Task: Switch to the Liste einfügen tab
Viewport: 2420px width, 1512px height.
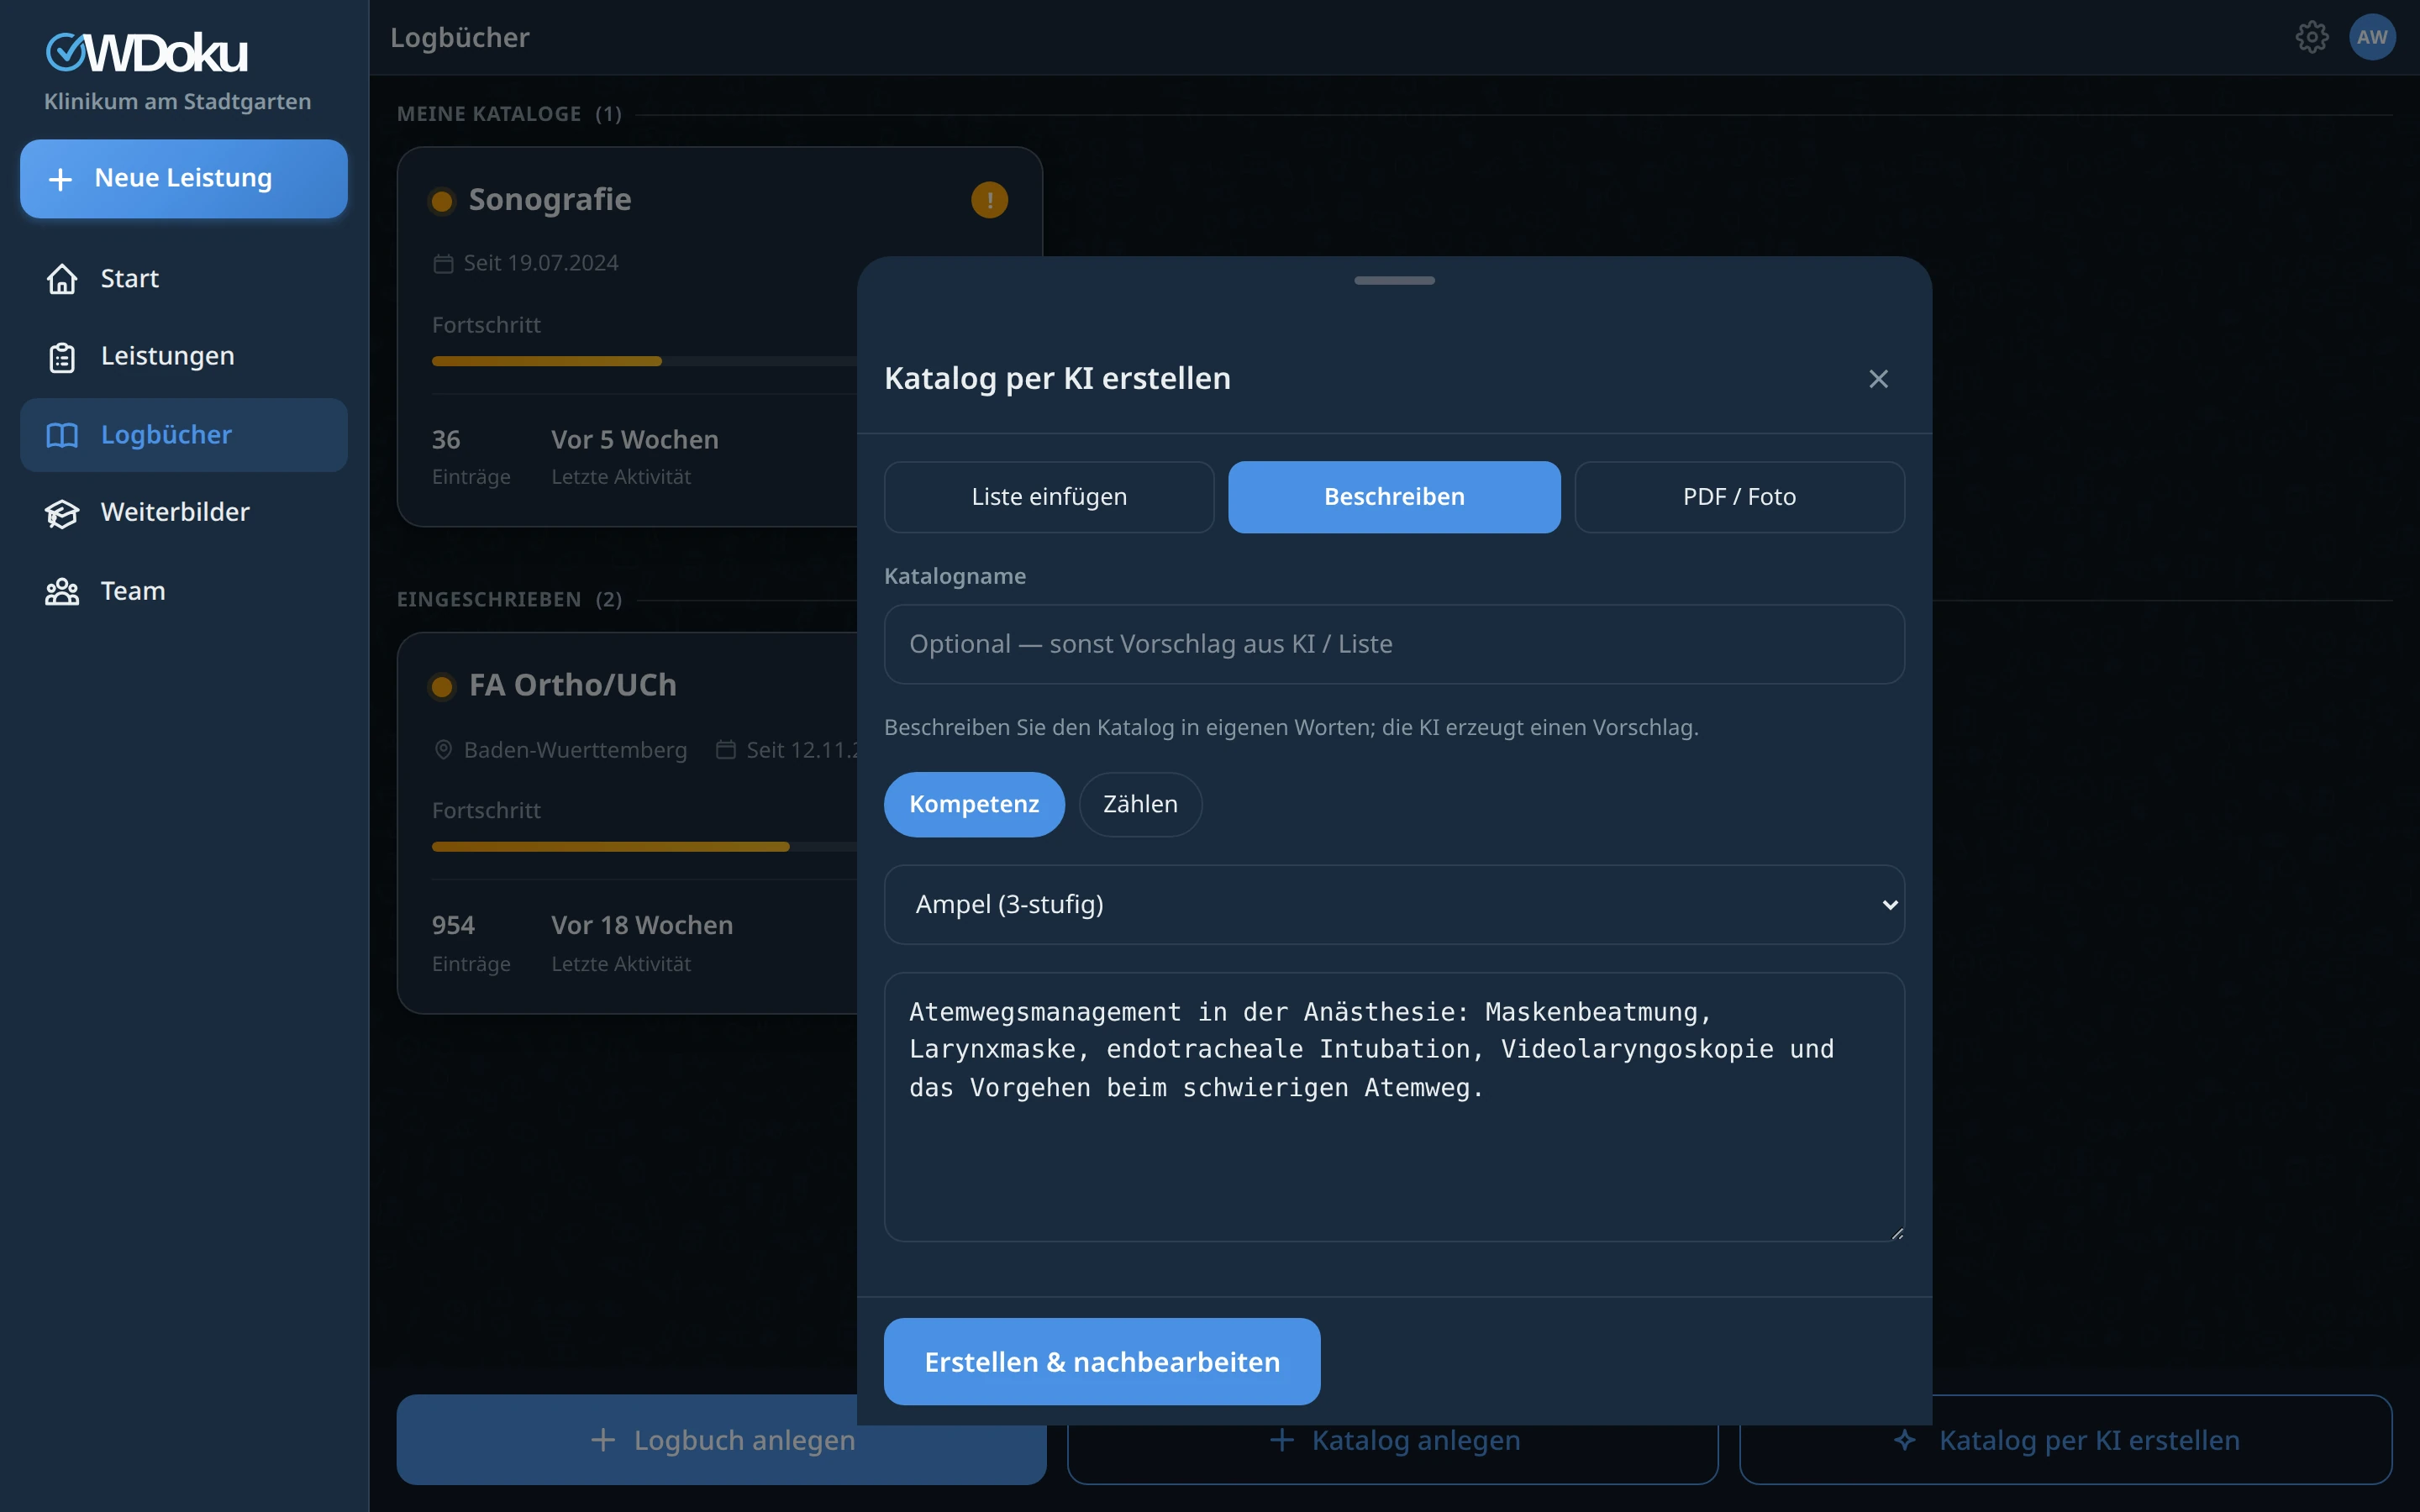Action: (x=1049, y=497)
